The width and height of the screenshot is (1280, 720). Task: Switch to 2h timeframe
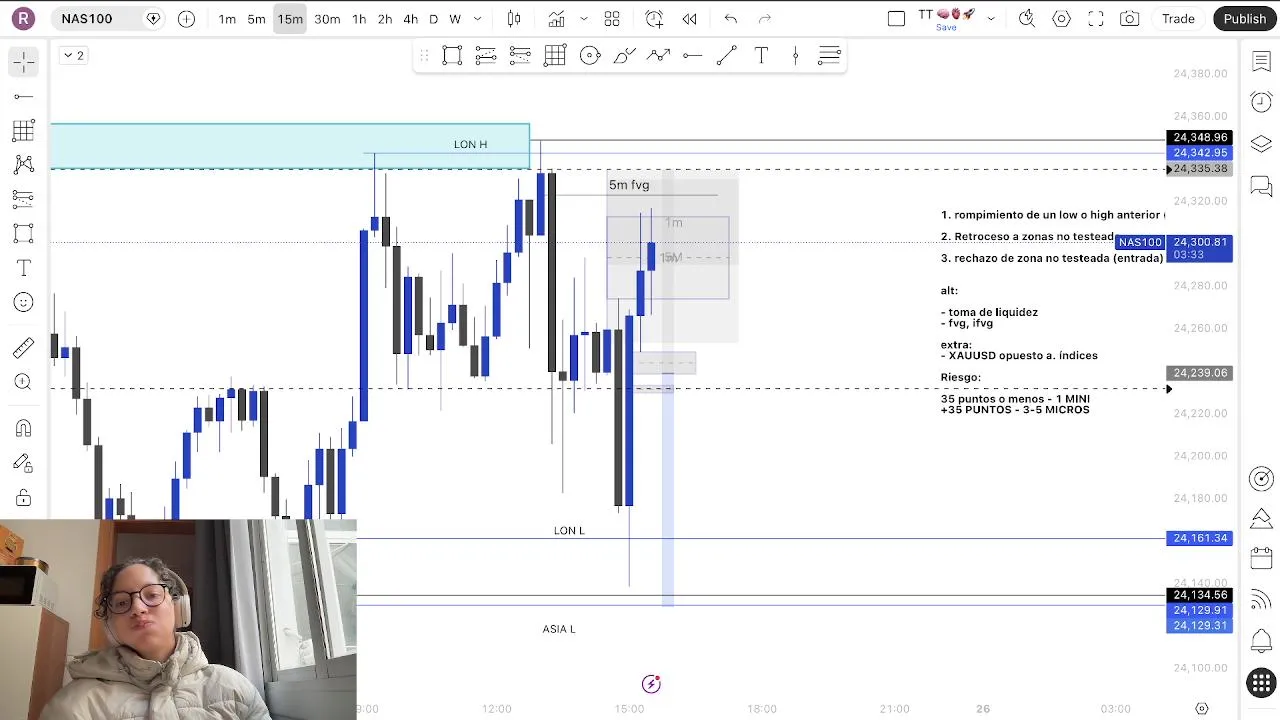point(385,19)
